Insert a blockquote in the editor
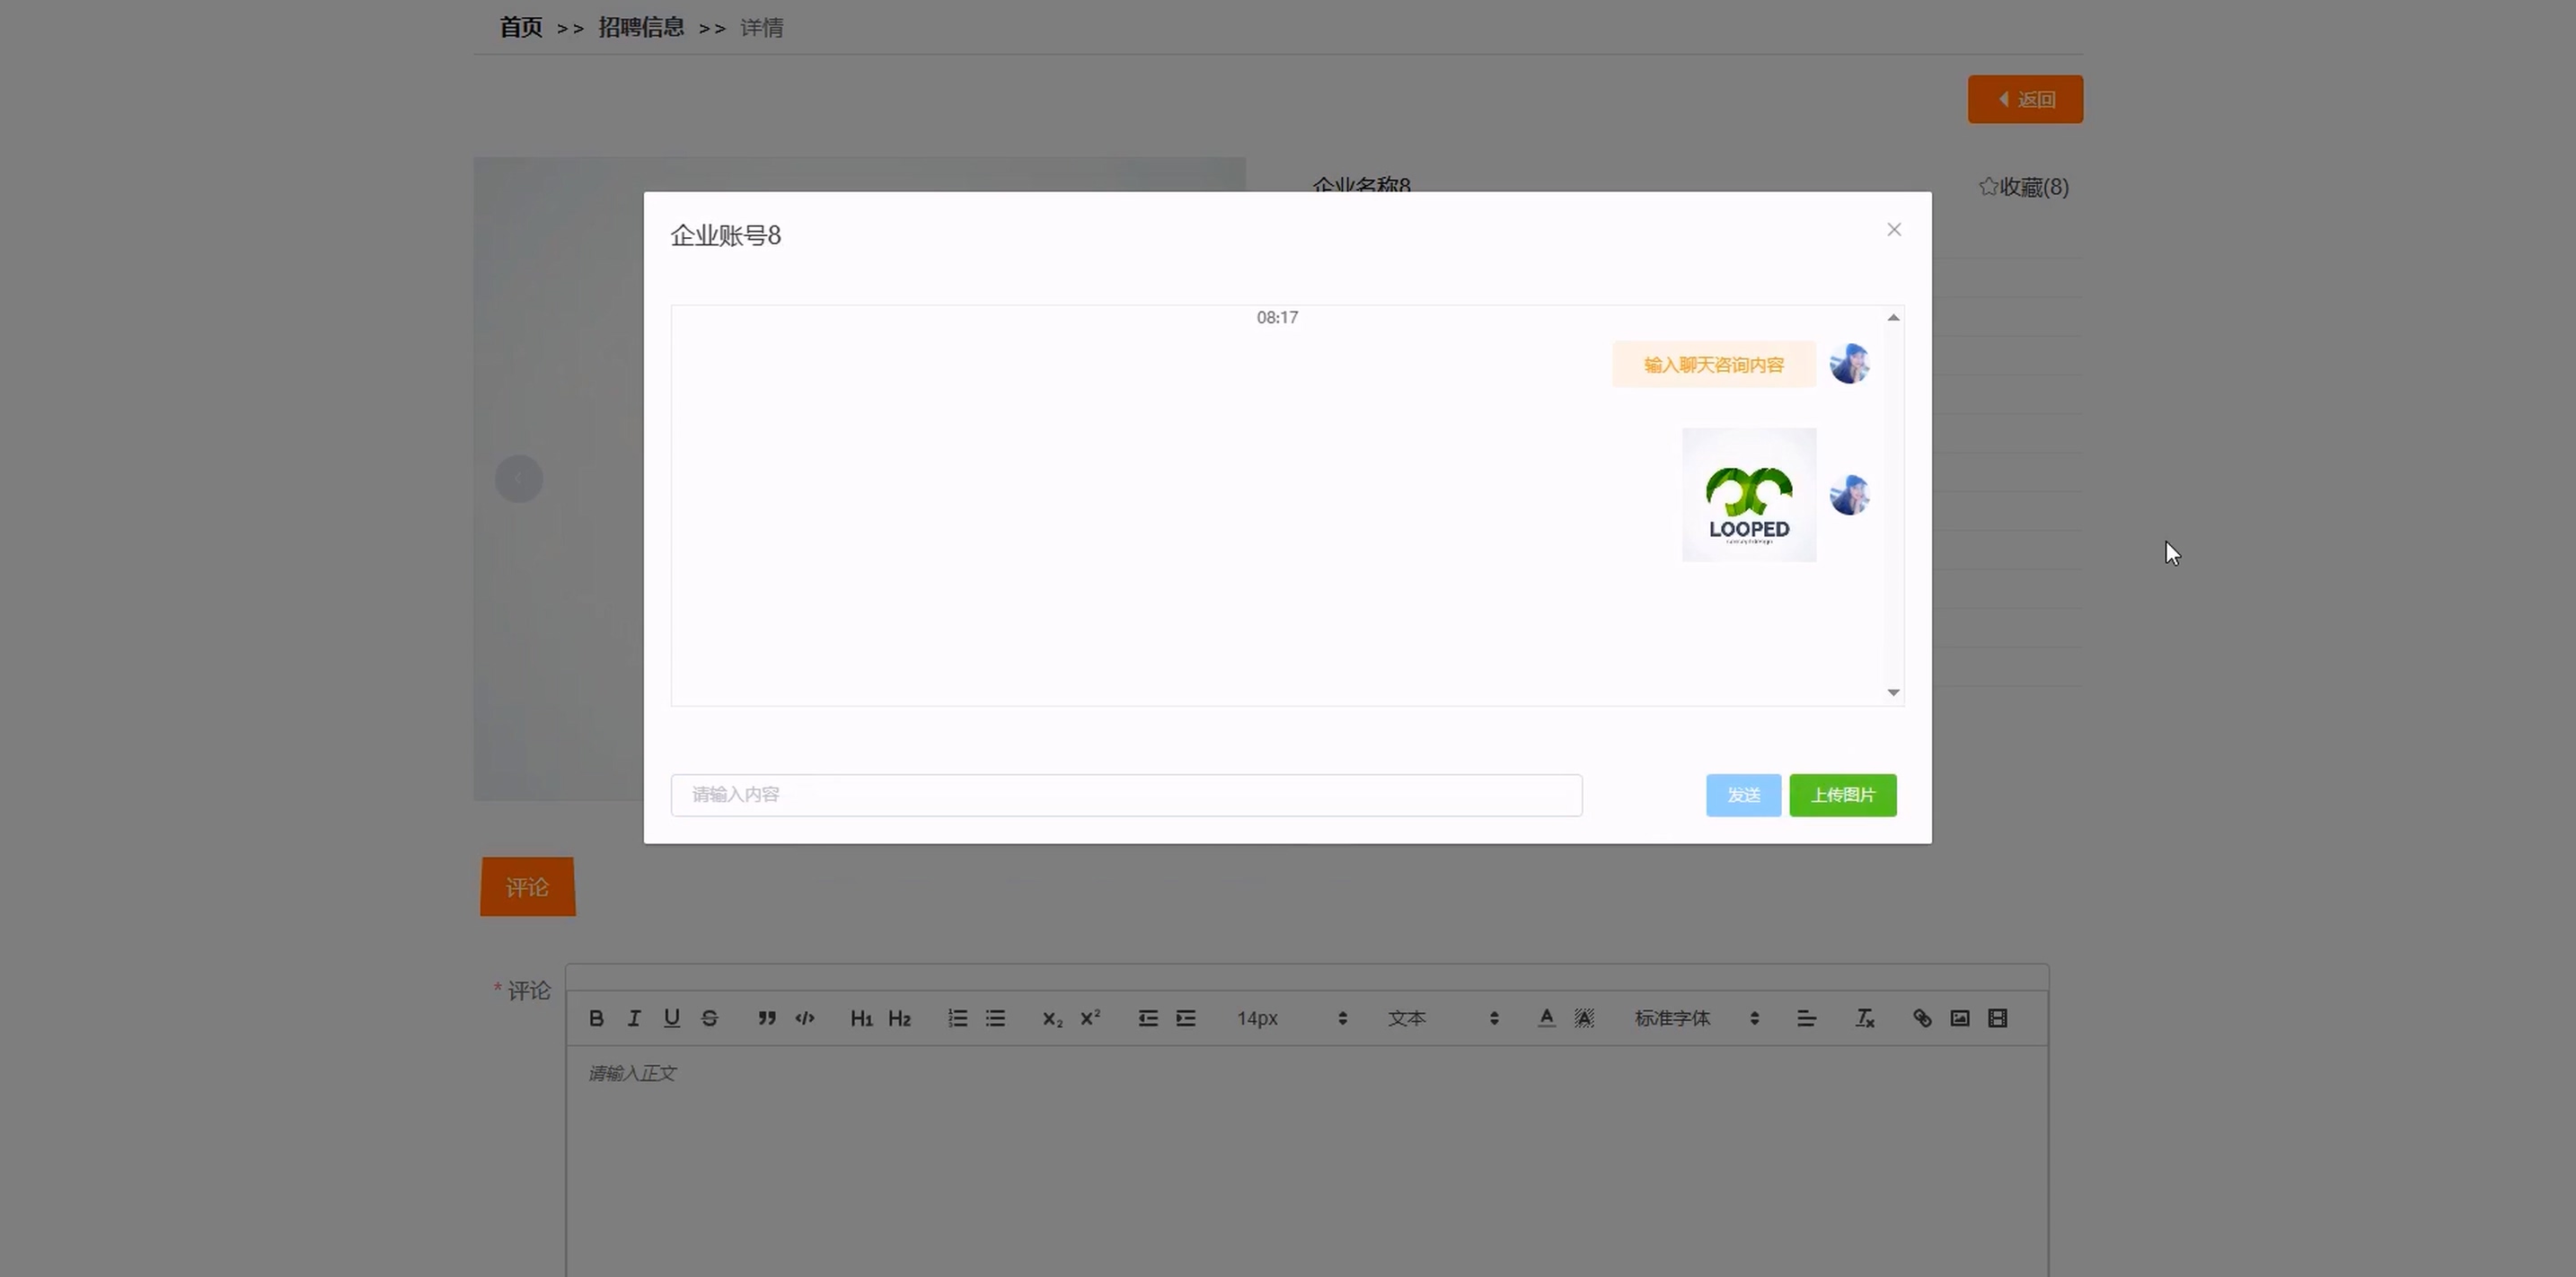Screen dimensions: 2576x1277 click(x=767, y=1018)
